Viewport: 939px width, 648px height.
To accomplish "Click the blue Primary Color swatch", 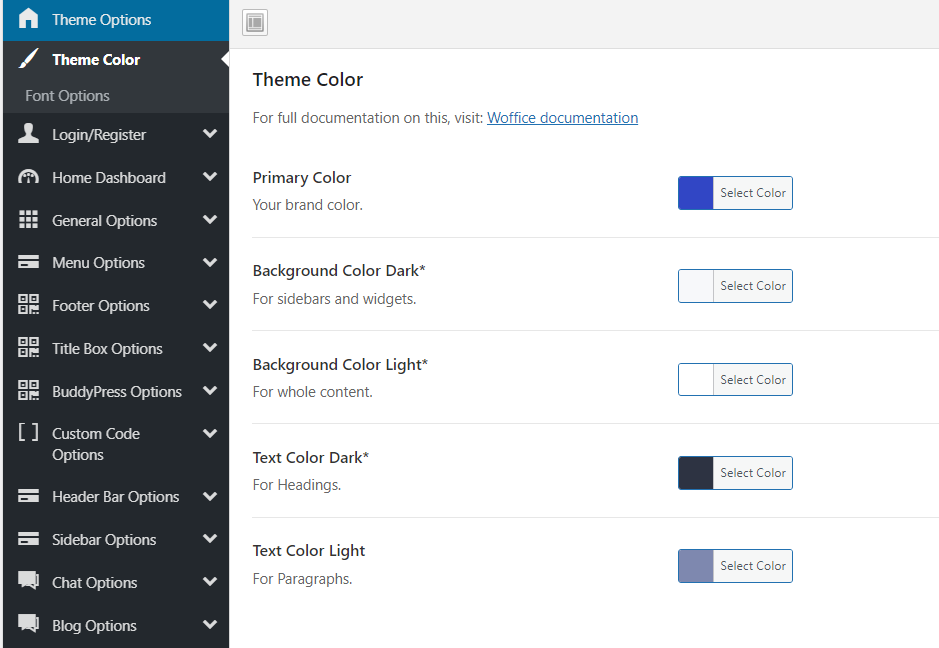I will click(x=696, y=193).
